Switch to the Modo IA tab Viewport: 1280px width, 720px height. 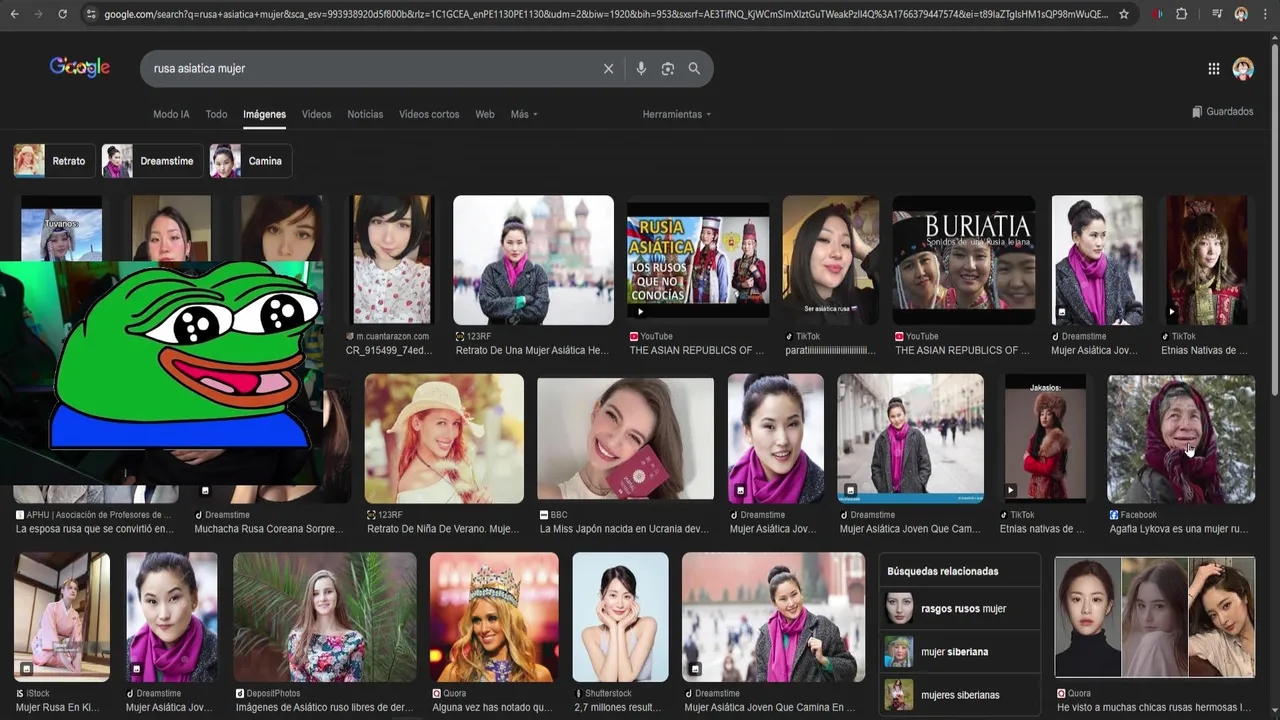(x=171, y=114)
